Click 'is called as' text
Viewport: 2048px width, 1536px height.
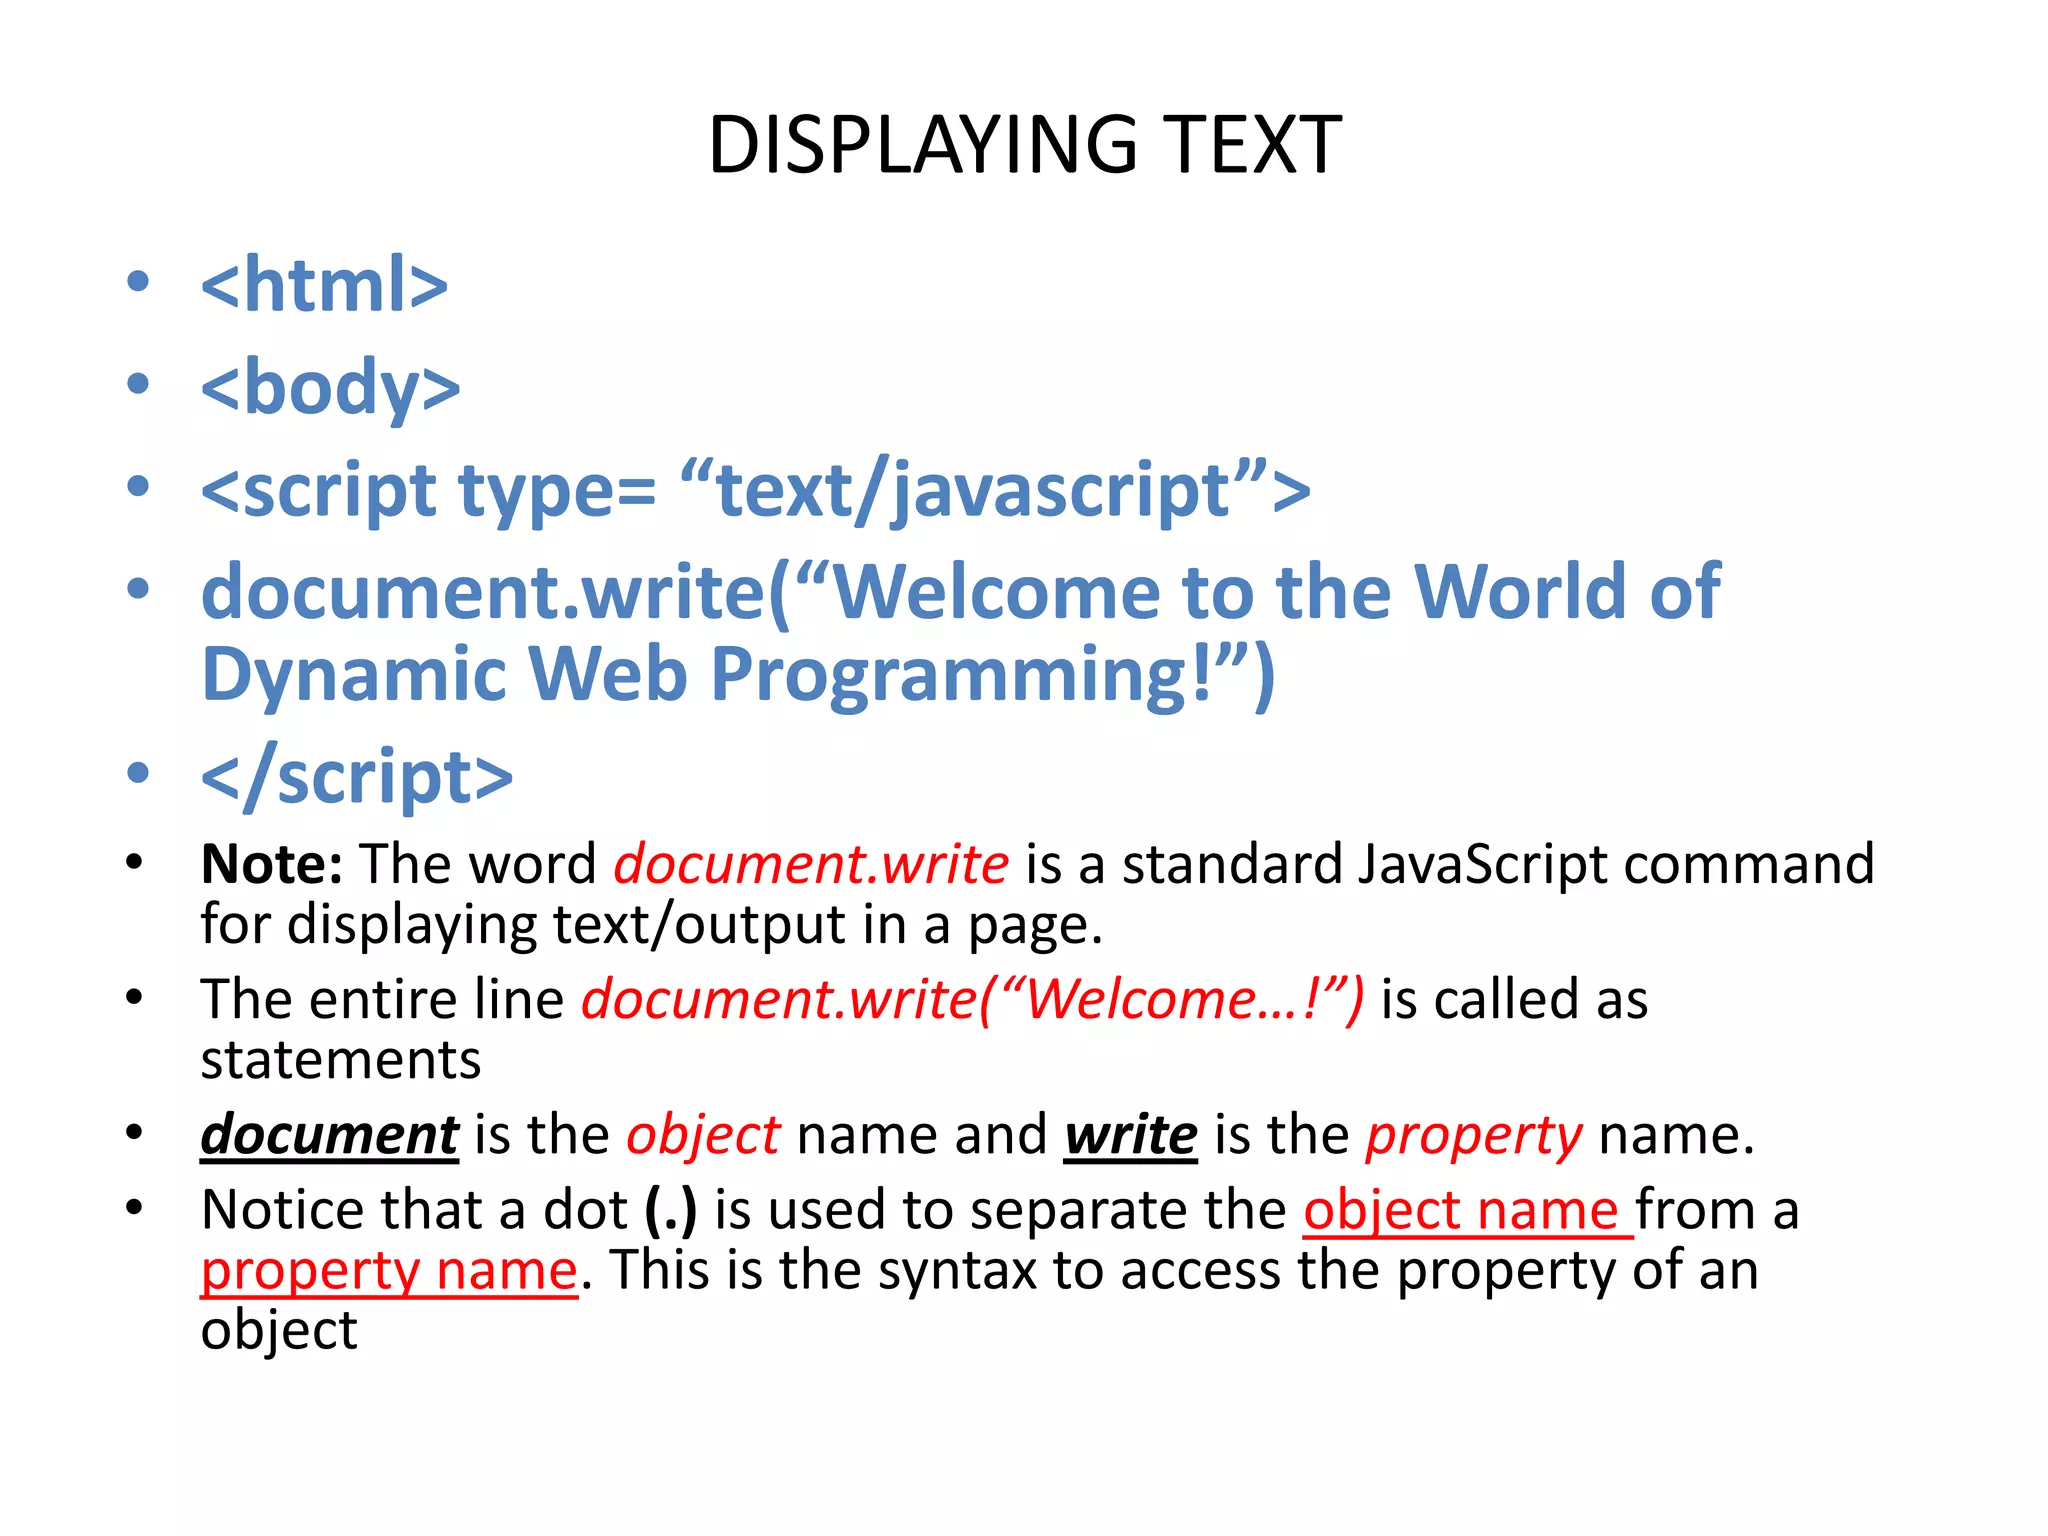pyautogui.click(x=1514, y=999)
